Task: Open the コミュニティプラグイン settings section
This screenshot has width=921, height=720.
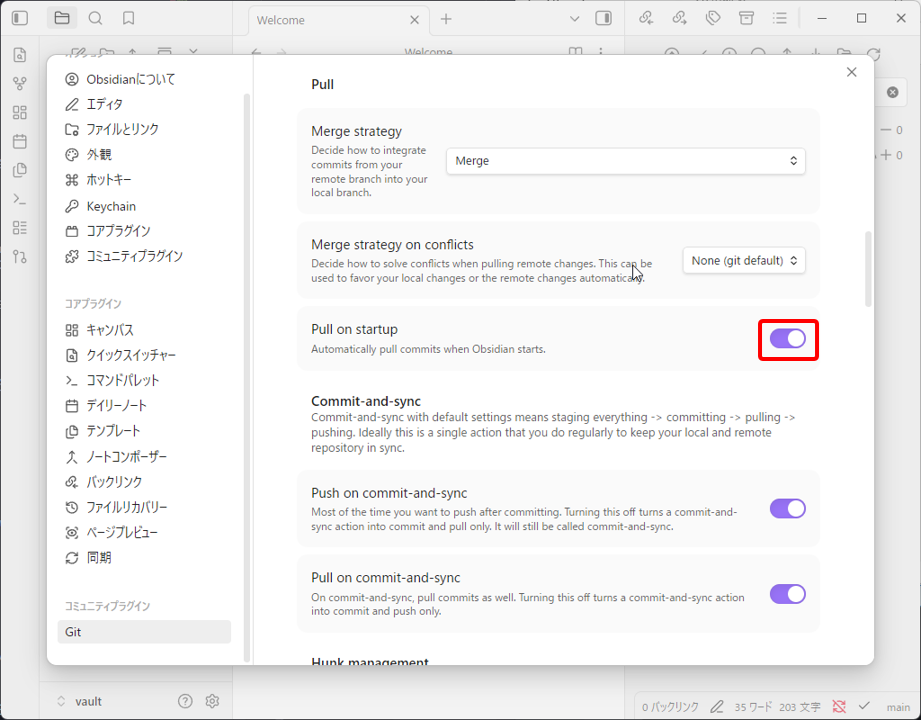Action: (134, 256)
